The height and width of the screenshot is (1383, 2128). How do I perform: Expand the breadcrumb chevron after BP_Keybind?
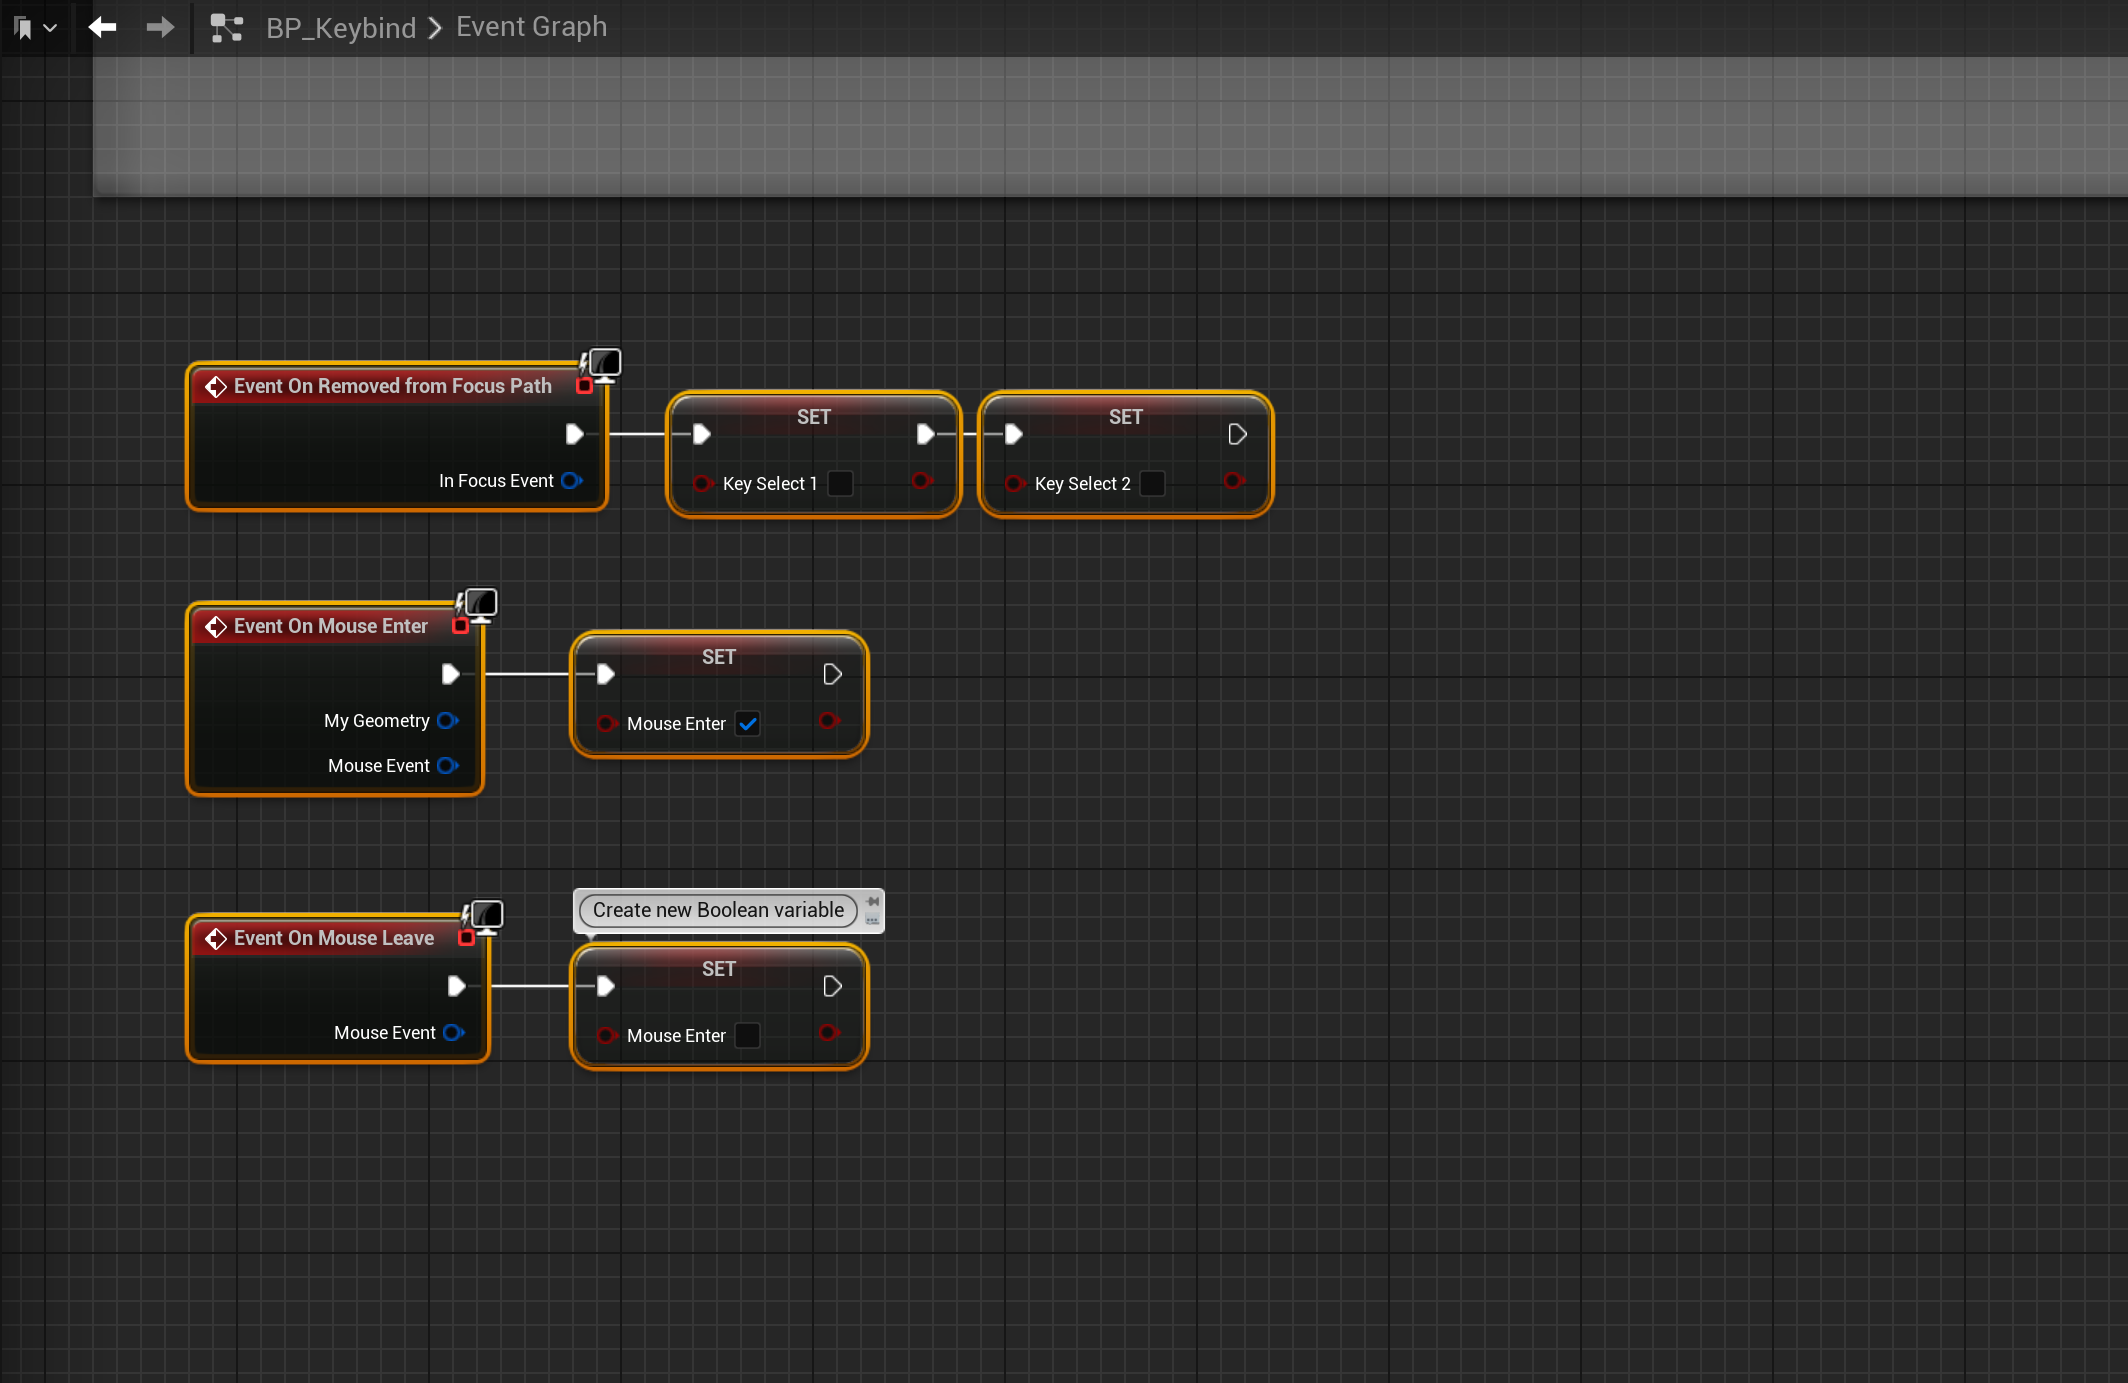tap(435, 28)
